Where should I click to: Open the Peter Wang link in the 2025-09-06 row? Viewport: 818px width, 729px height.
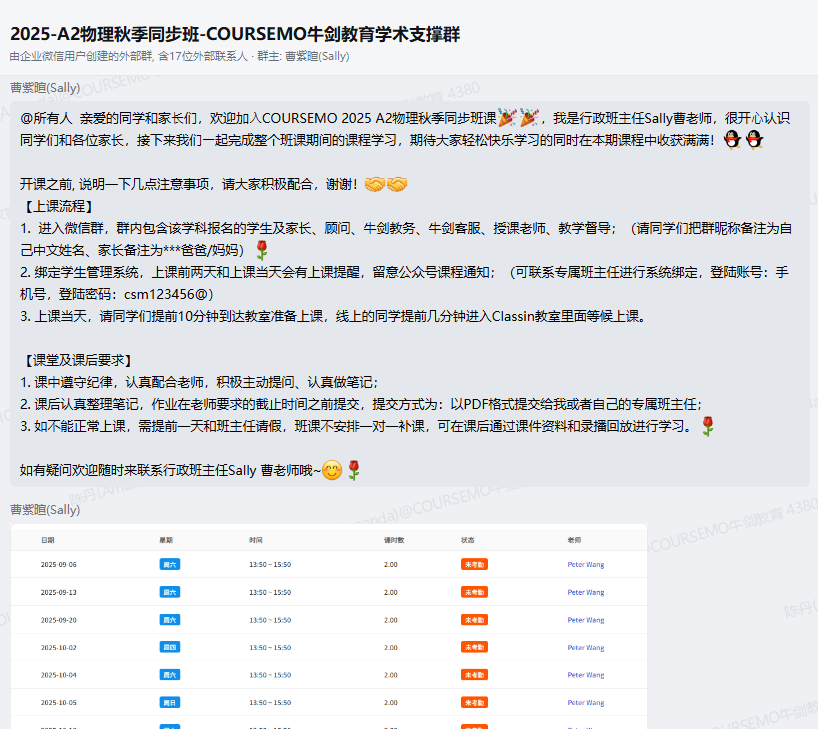click(x=586, y=565)
